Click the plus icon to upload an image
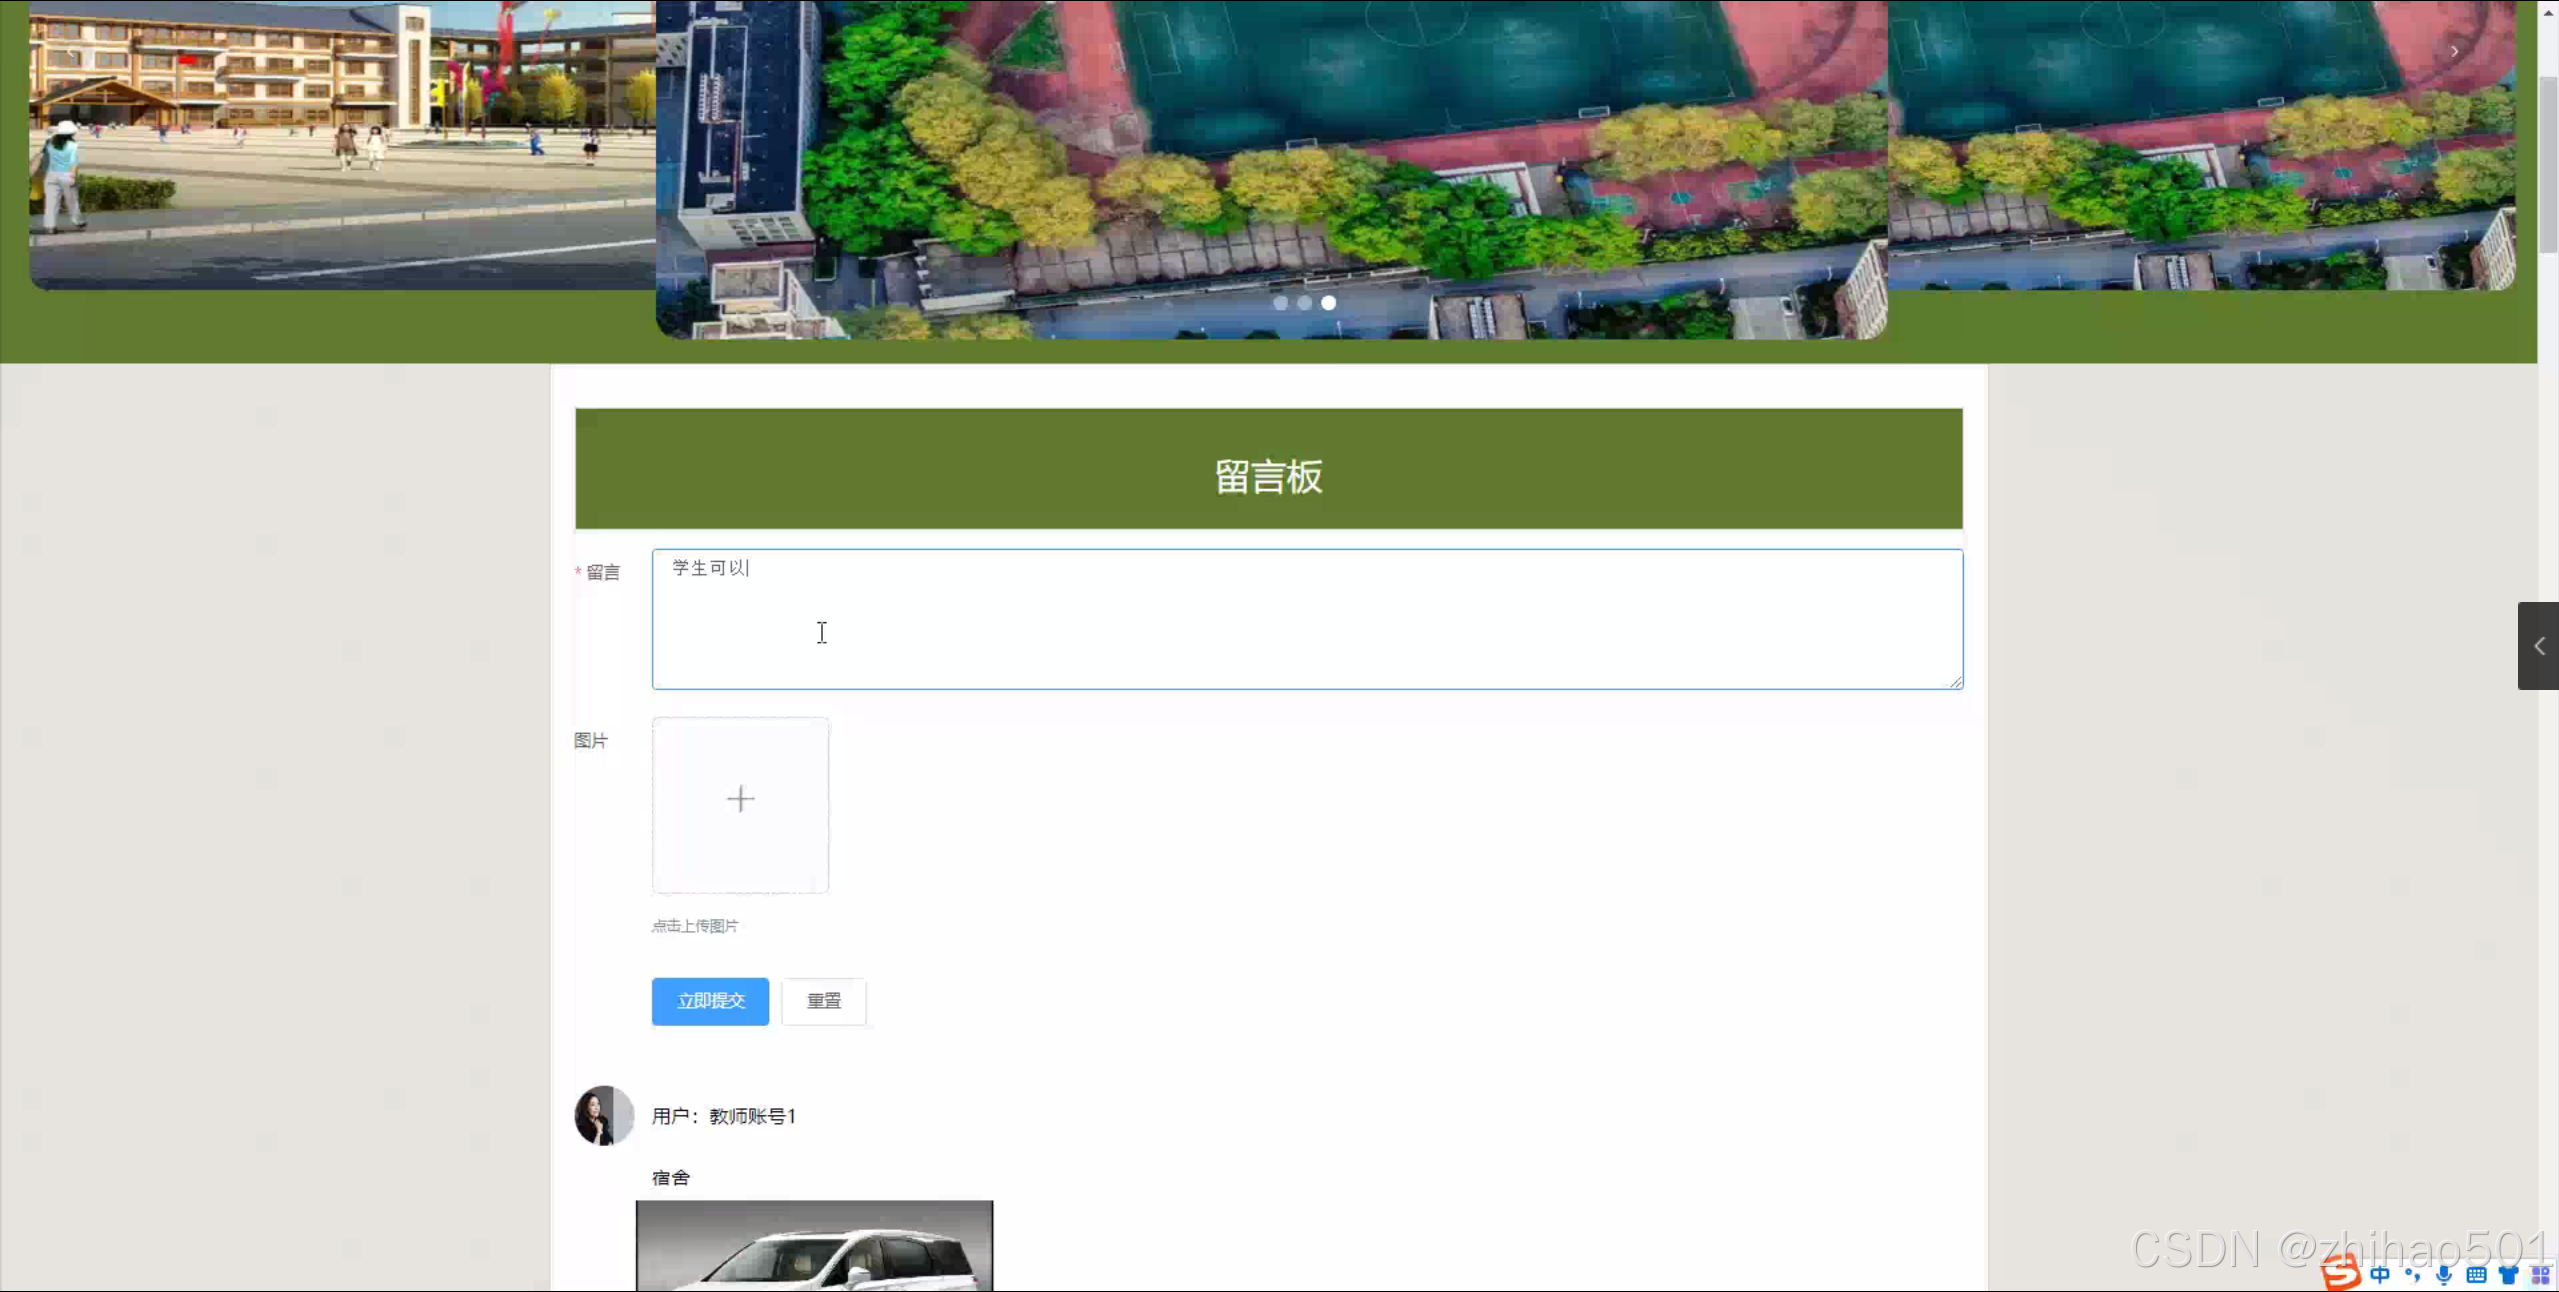 pos(740,798)
